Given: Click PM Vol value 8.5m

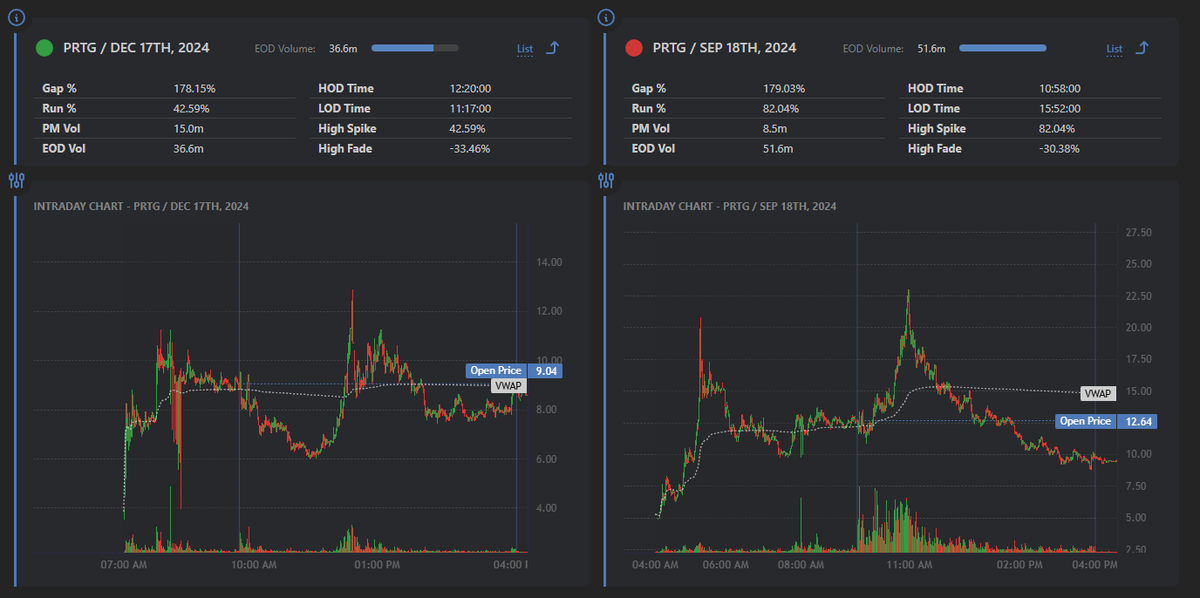Looking at the screenshot, I should (776, 129).
